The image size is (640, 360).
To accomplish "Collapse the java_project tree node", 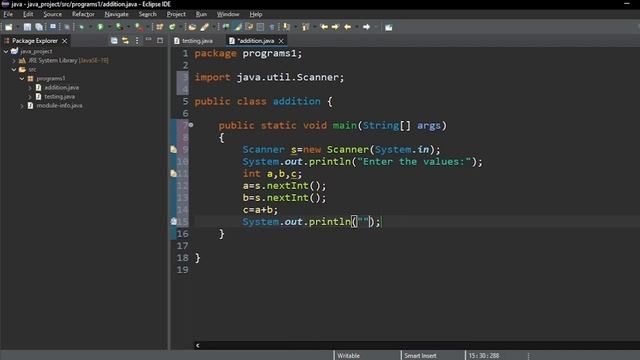I will [x=6, y=51].
